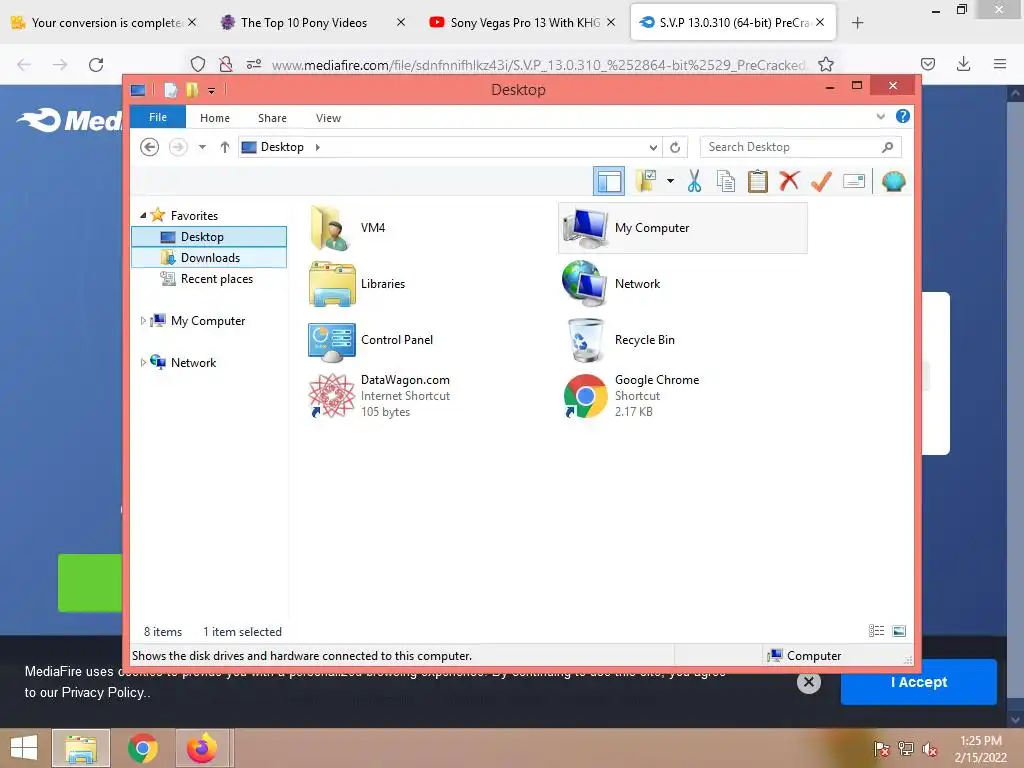Click the clipboard Paste icon
The width and height of the screenshot is (1024, 768).
pyautogui.click(x=758, y=181)
